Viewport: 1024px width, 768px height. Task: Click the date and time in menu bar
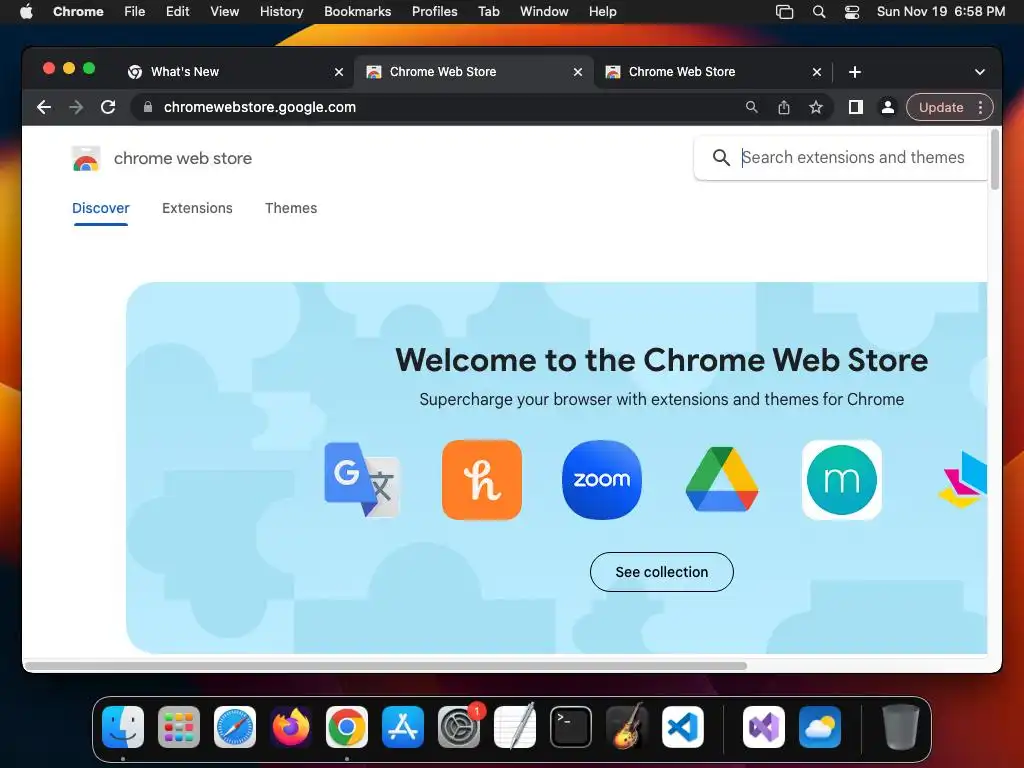pos(940,11)
